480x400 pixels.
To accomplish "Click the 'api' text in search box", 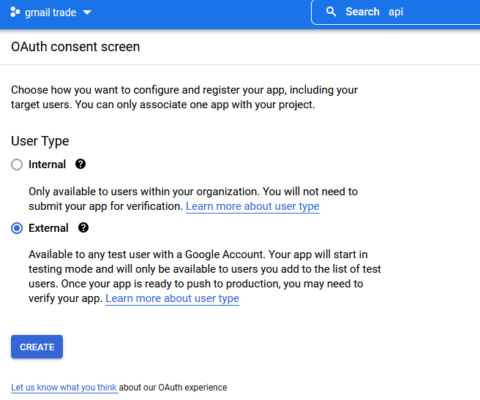I will click(396, 12).
